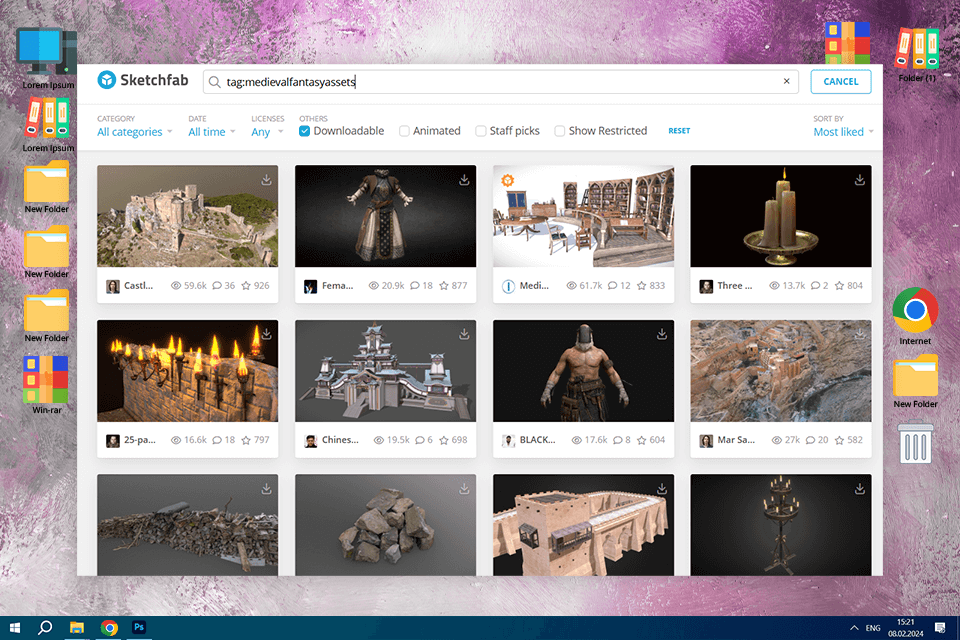
Task: Download the fortress wall model via its icon
Action: coord(662,489)
